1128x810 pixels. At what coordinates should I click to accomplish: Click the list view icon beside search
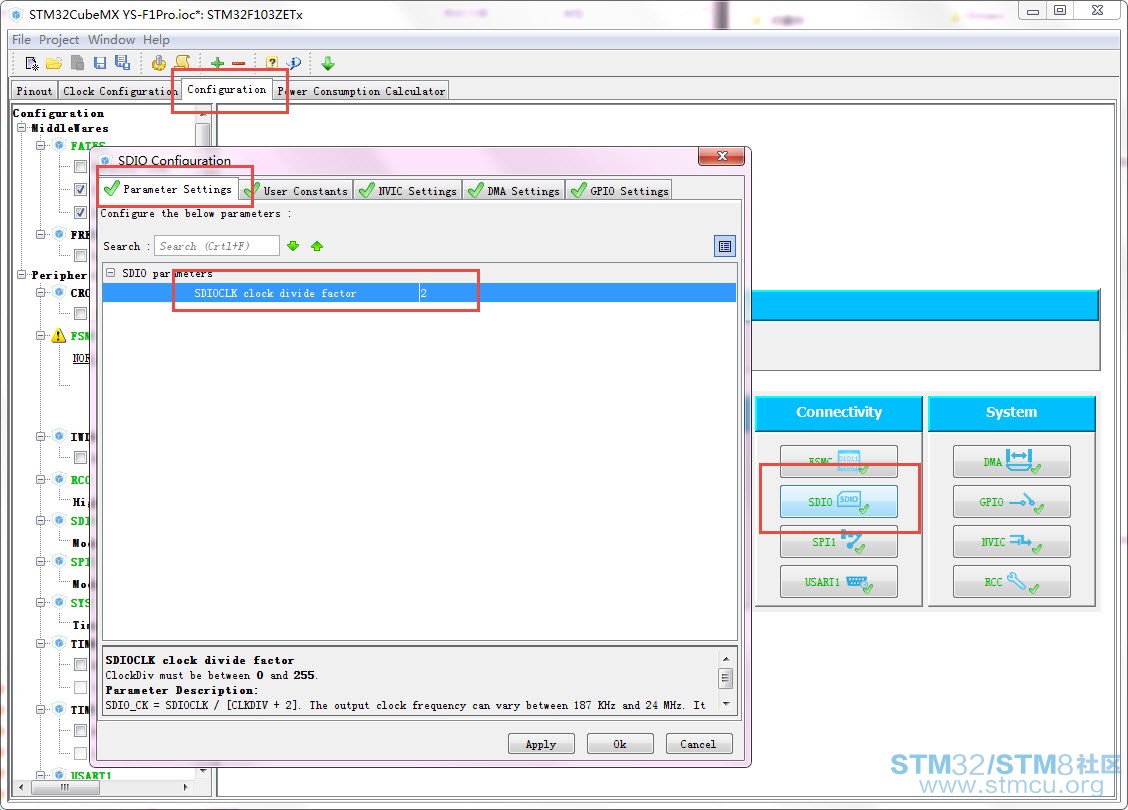[724, 246]
